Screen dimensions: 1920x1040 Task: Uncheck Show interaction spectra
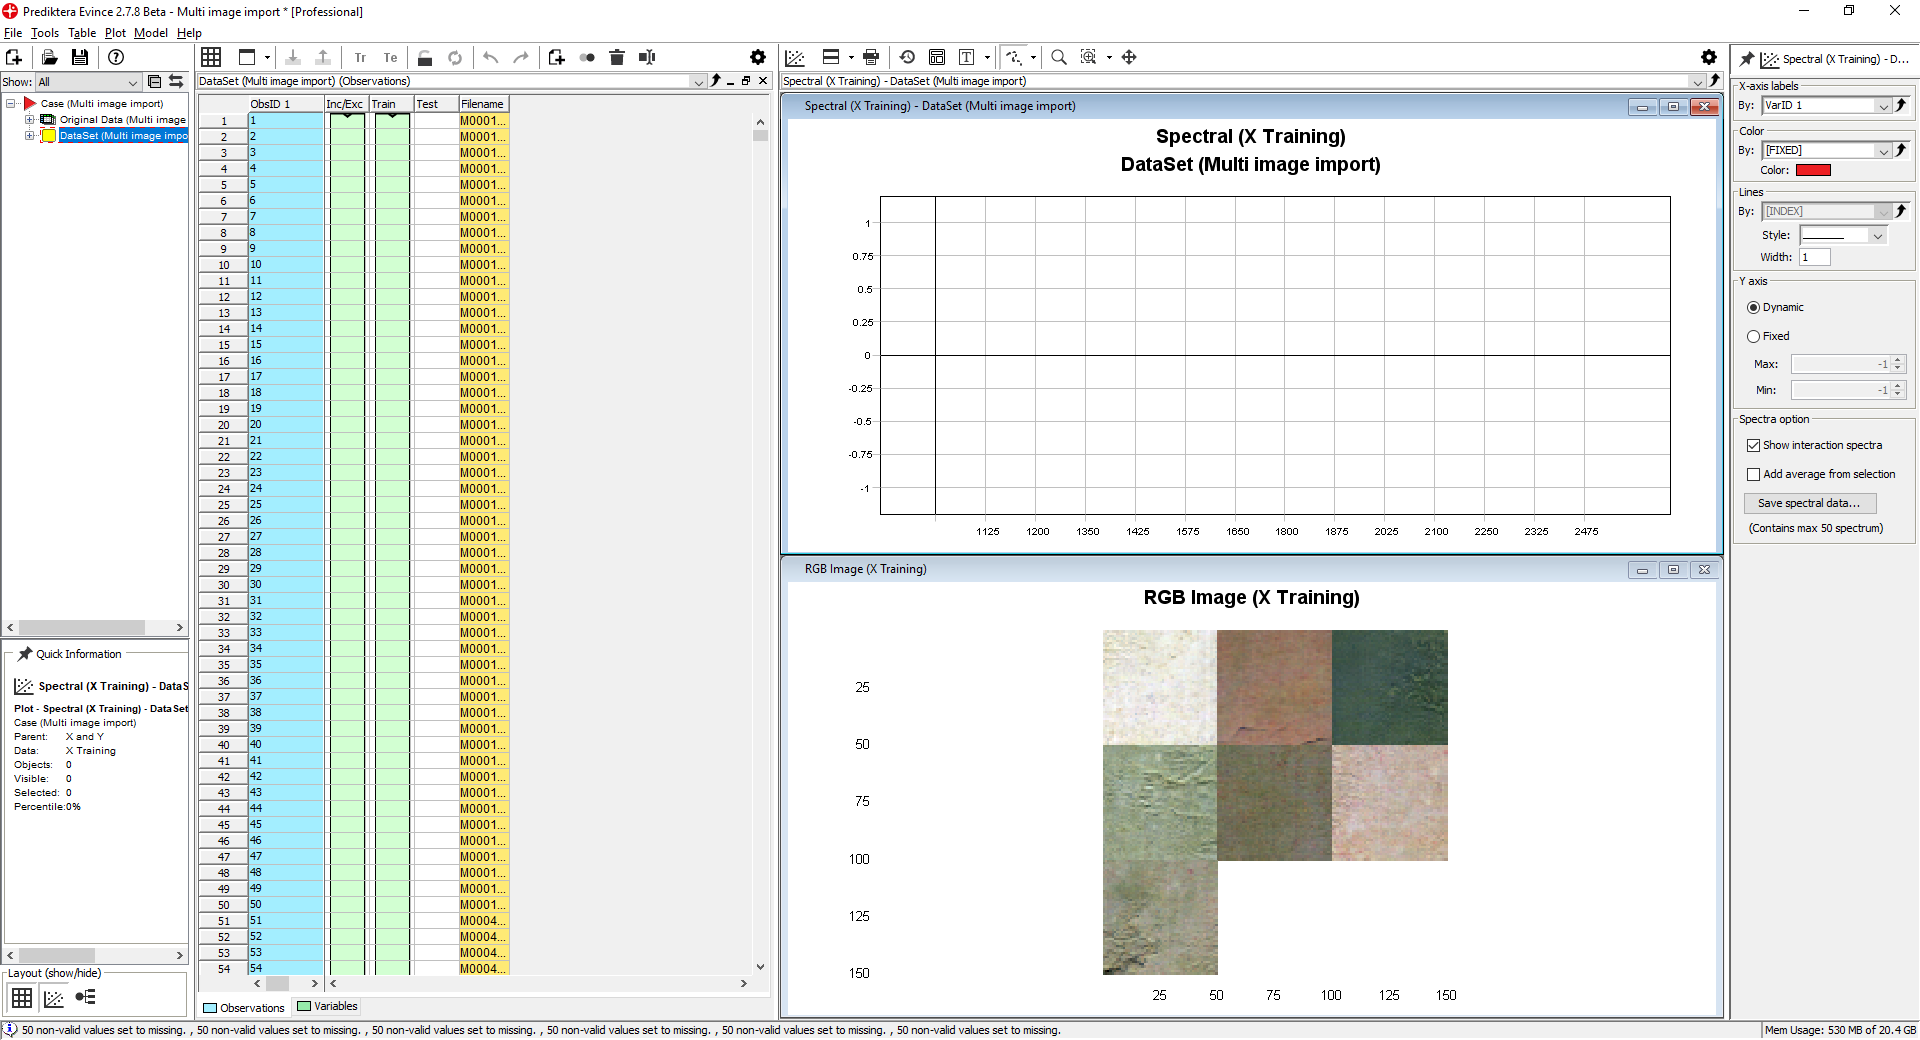click(1753, 446)
